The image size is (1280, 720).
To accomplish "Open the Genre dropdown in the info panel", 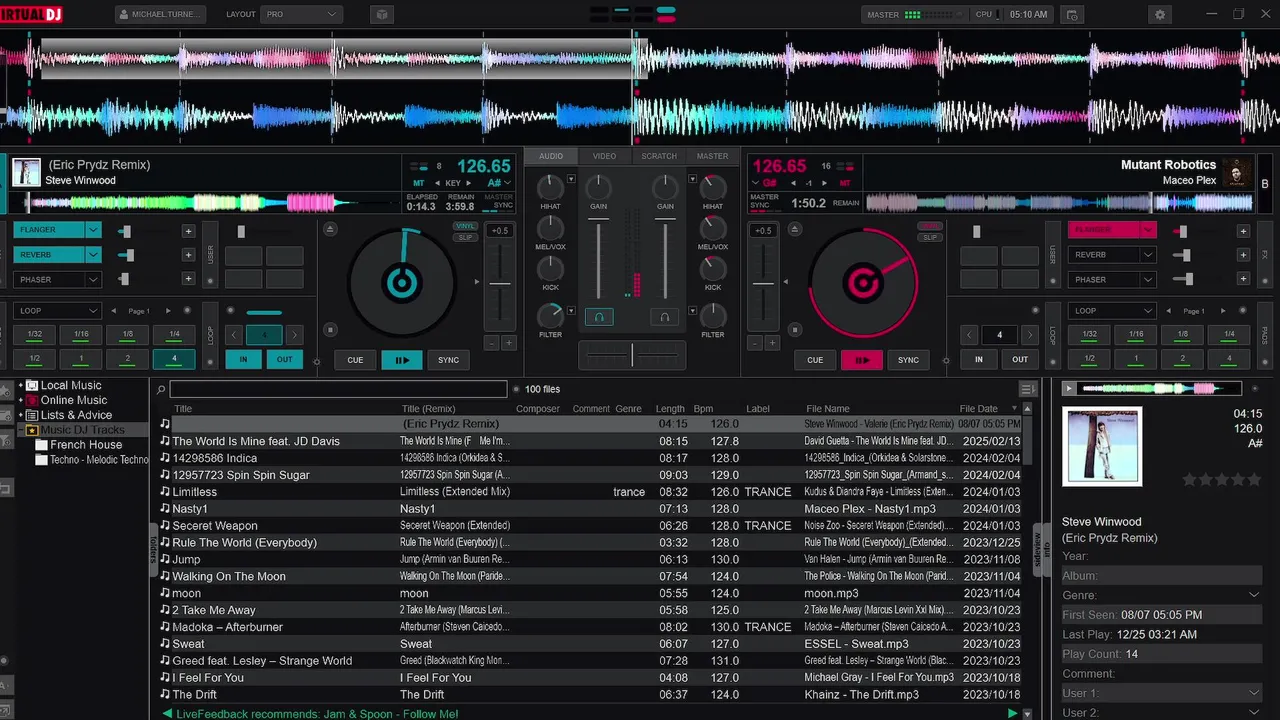I will pos(1254,595).
